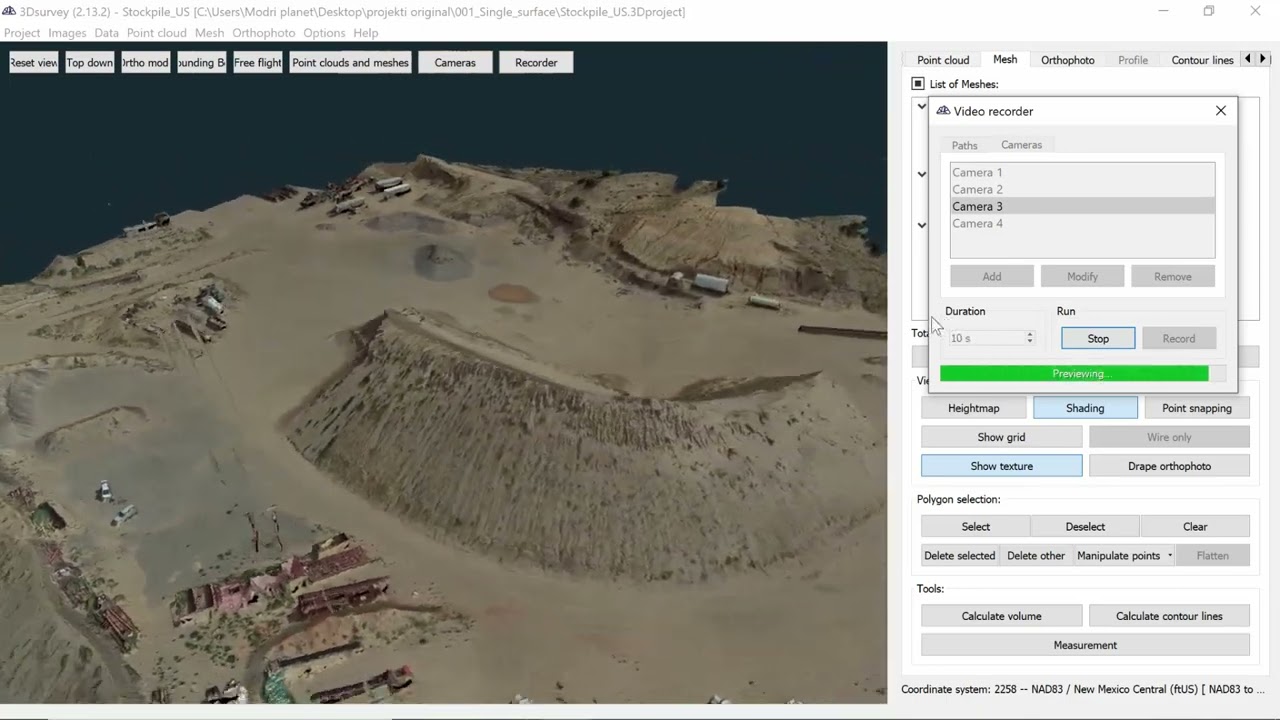Toggle Show texture

[x=1001, y=466]
